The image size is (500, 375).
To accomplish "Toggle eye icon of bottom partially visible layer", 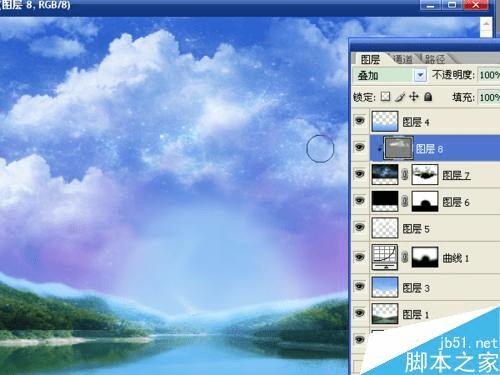I will click(x=360, y=339).
